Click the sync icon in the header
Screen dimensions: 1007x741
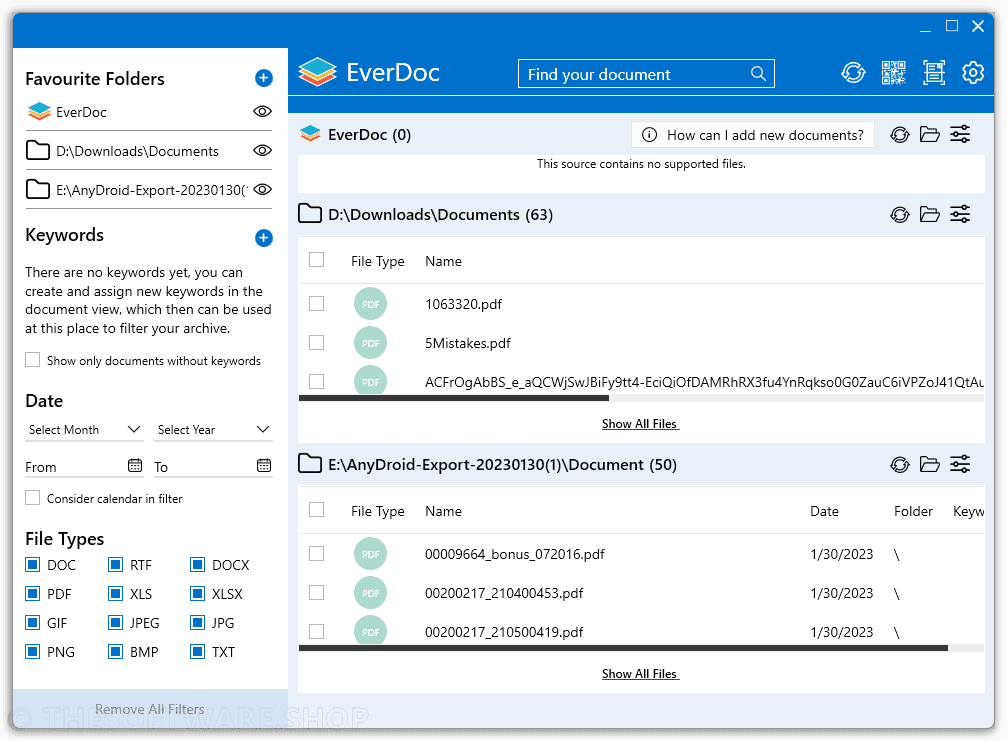point(853,73)
